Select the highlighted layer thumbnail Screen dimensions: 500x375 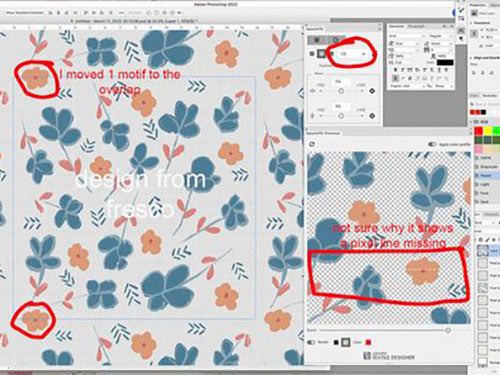(x=483, y=250)
